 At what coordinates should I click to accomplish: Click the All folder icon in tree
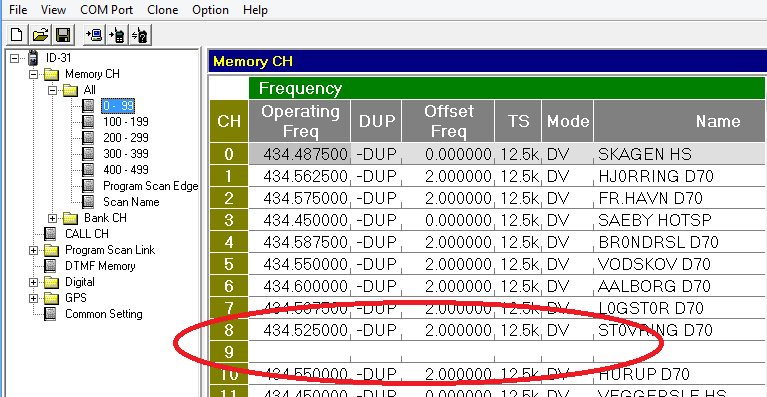click(x=70, y=90)
